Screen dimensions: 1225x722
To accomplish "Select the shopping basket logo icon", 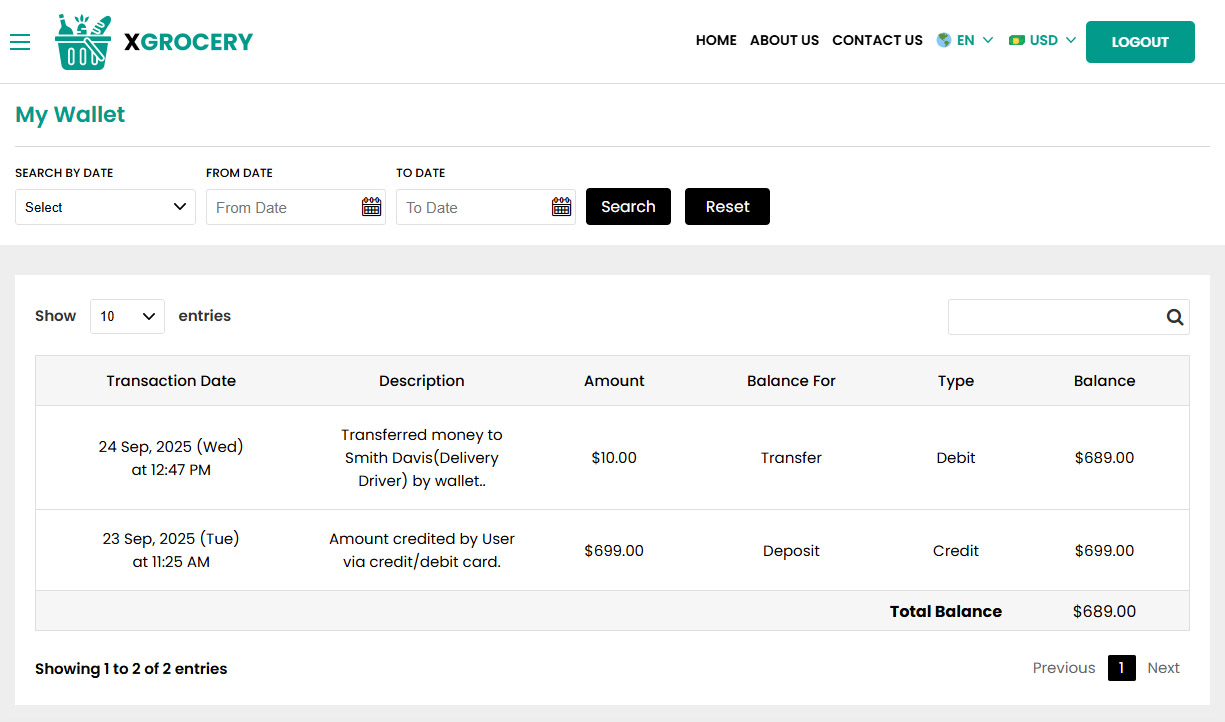I will click(83, 41).
